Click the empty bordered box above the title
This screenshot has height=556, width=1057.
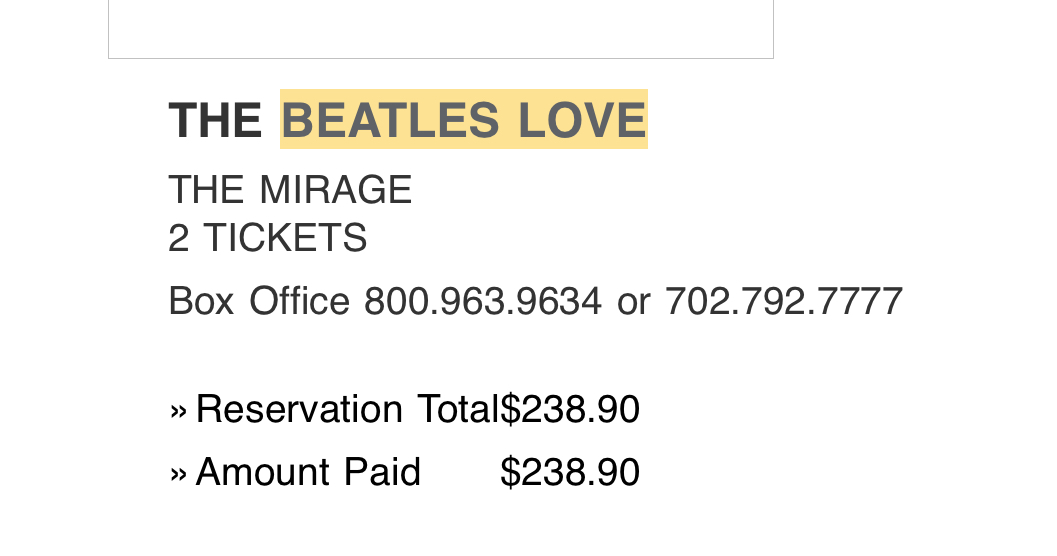[x=440, y=28]
